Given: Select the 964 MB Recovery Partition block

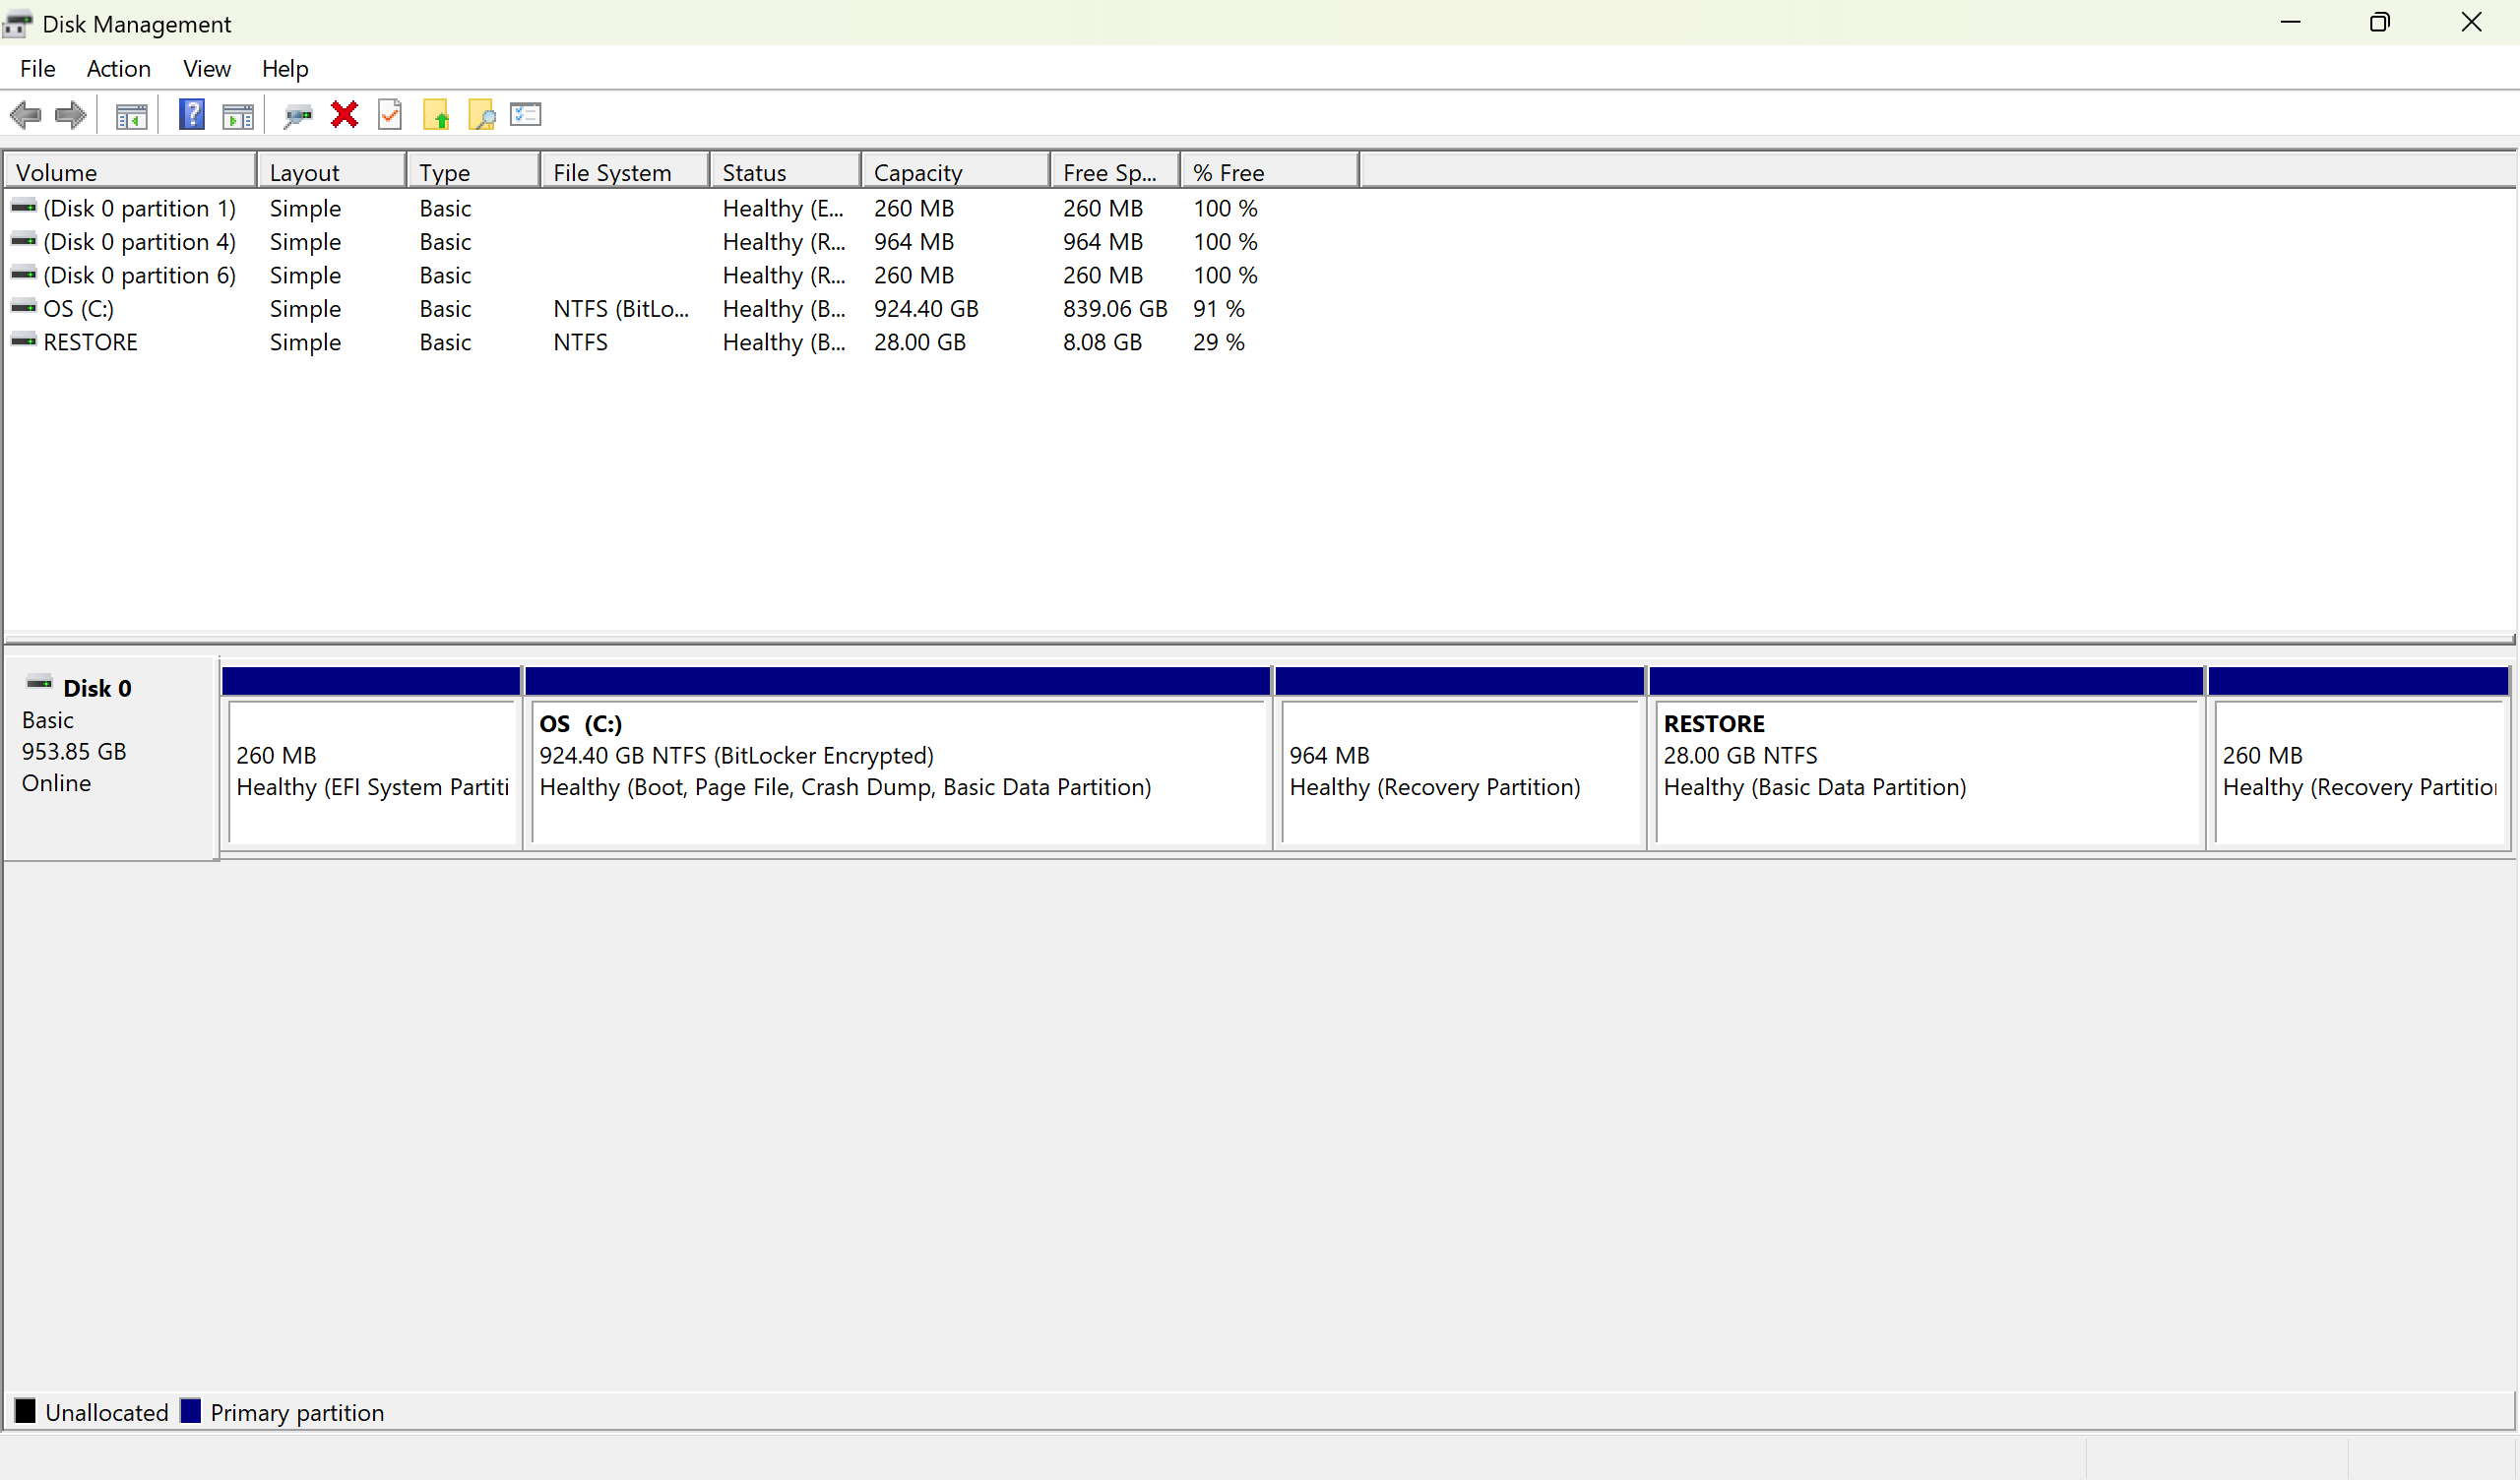Looking at the screenshot, I should (x=1460, y=758).
